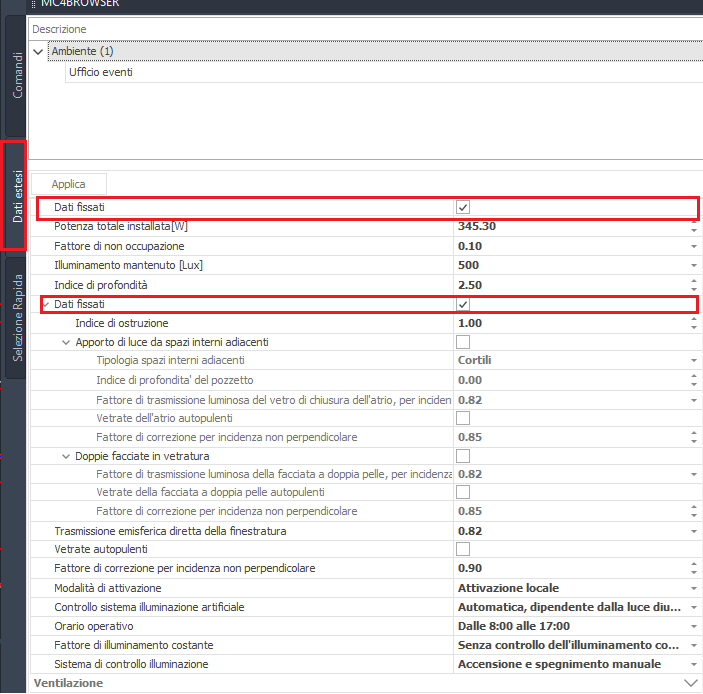Viewport: 703px width, 694px height.
Task: Collapse Doppie facciate in vetratura group
Action: click(x=66, y=456)
